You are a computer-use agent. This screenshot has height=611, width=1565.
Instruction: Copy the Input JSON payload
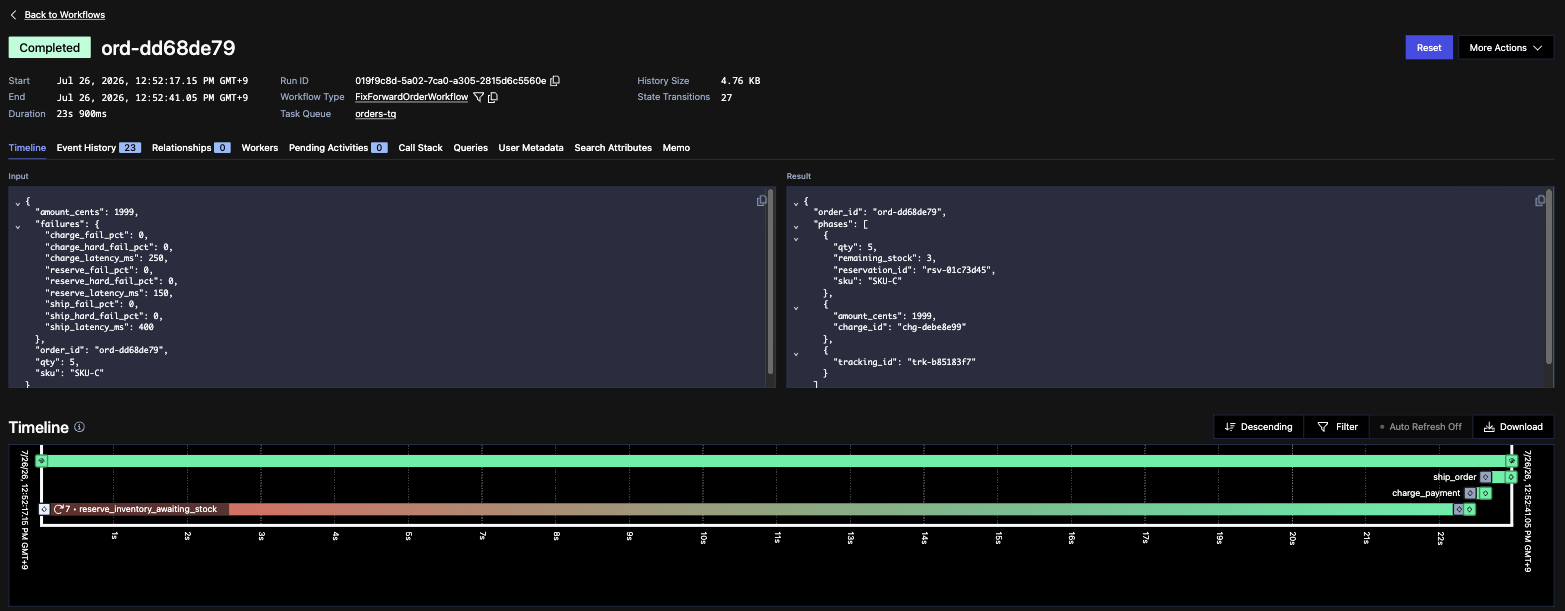point(762,201)
